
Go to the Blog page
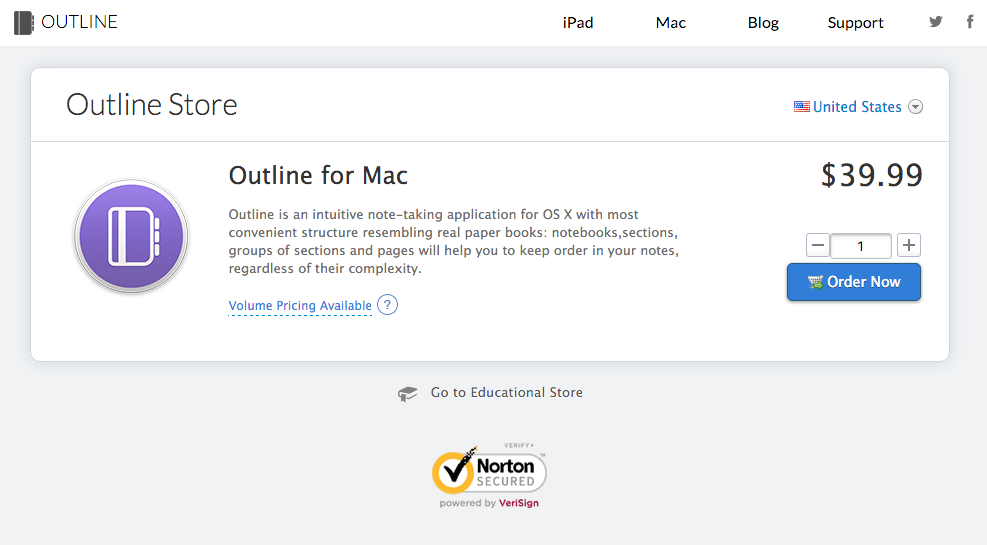763,23
